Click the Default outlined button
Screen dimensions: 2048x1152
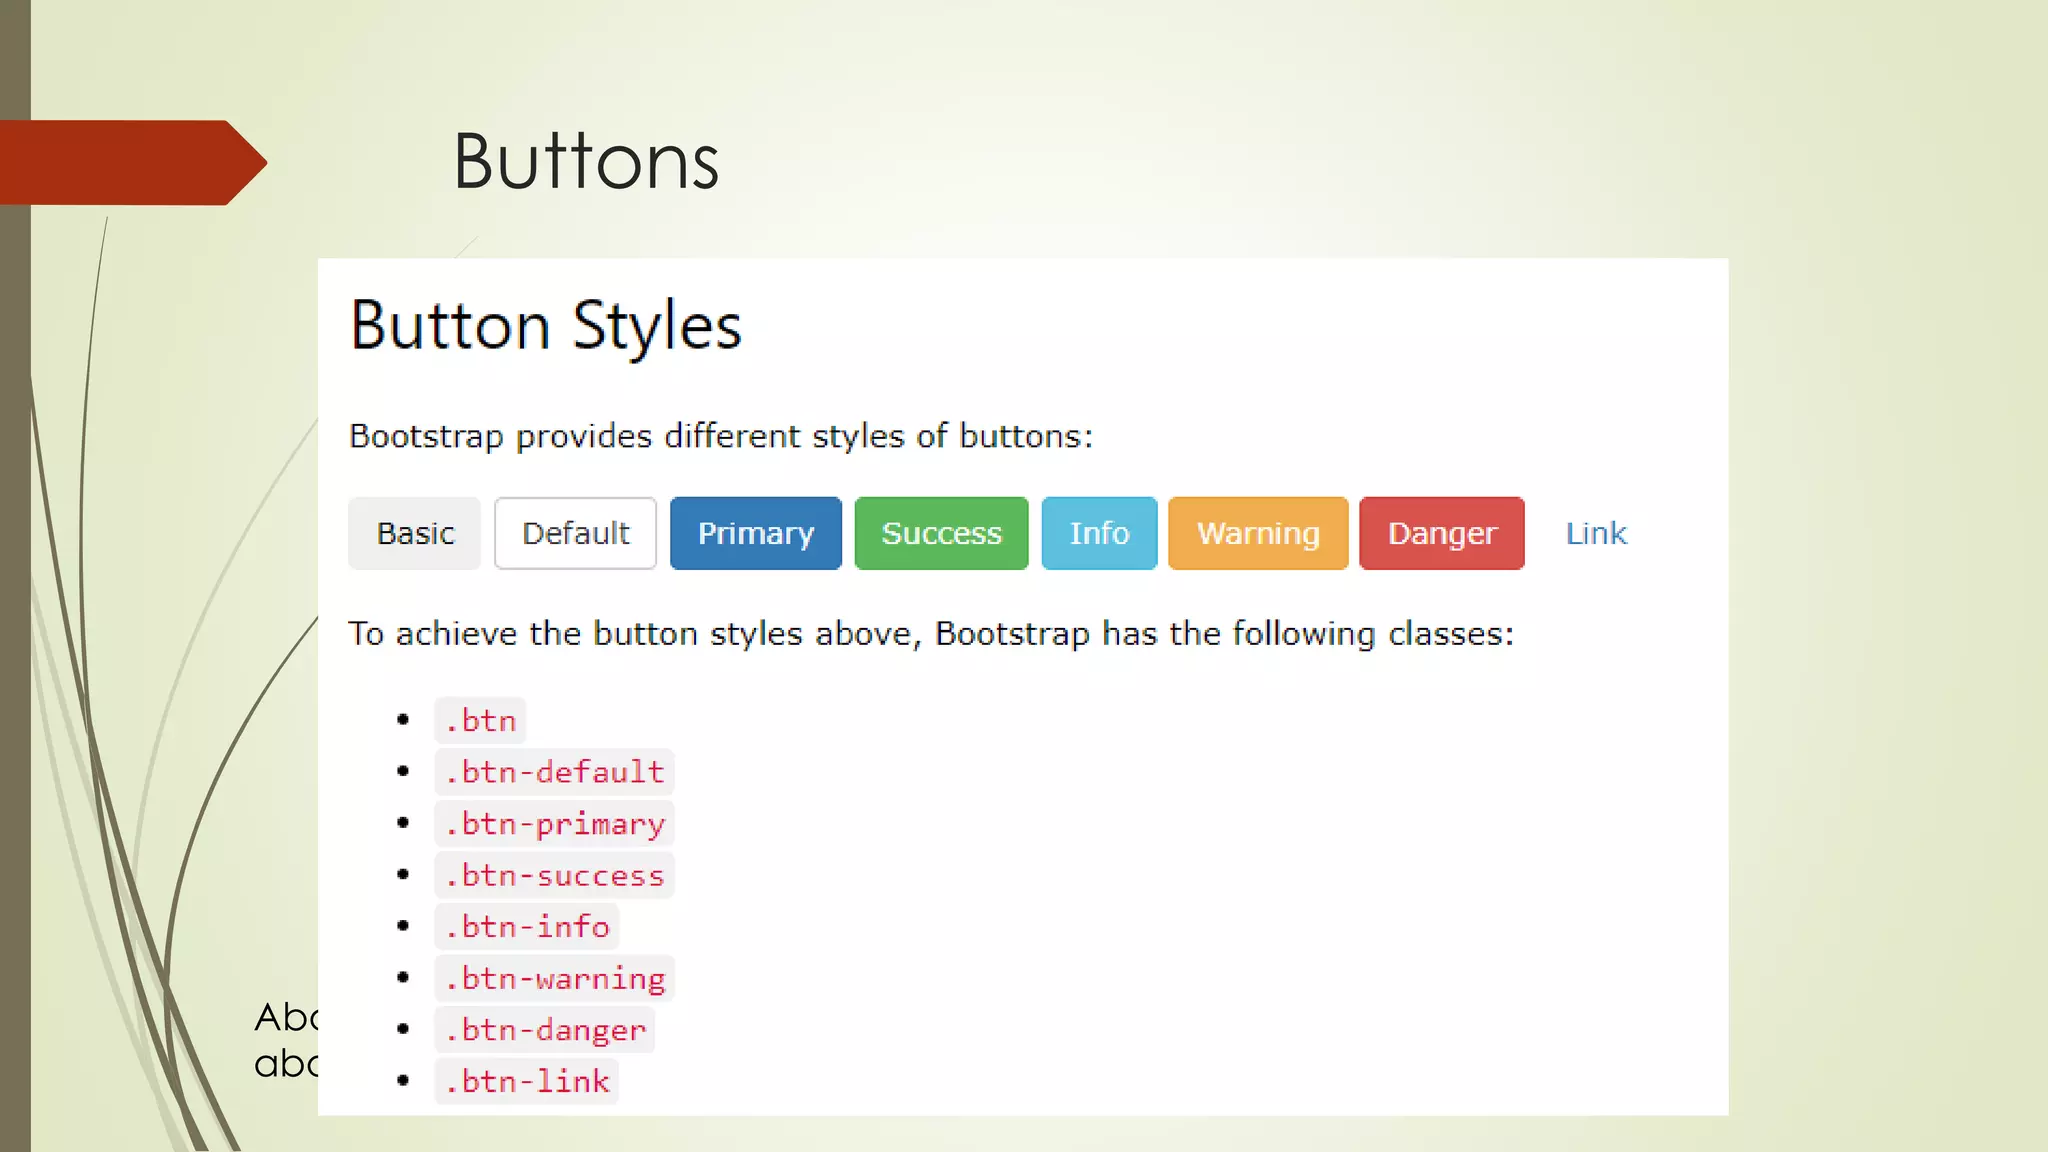tap(575, 533)
